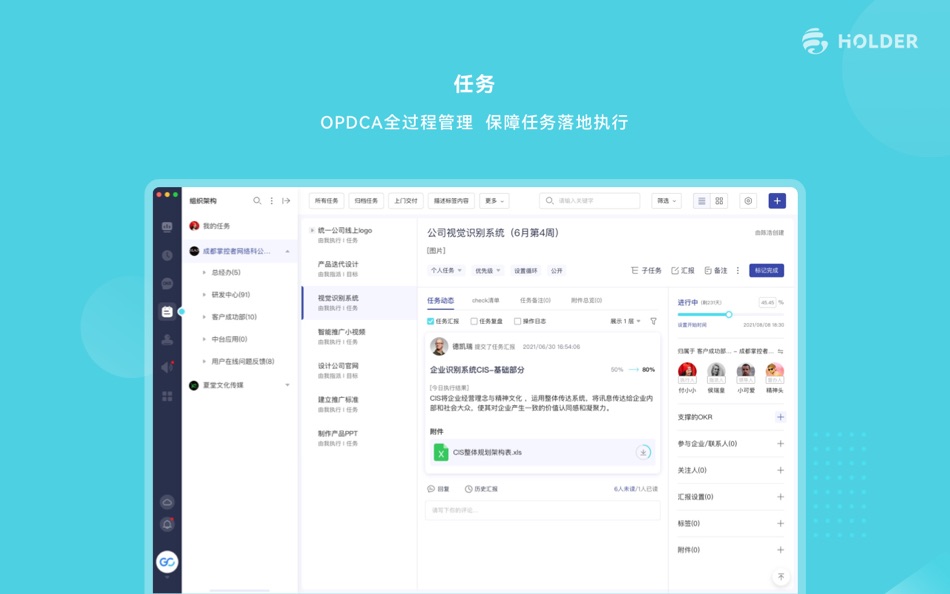Open the notification bell icon
The width and height of the screenshot is (950, 594).
tap(167, 524)
